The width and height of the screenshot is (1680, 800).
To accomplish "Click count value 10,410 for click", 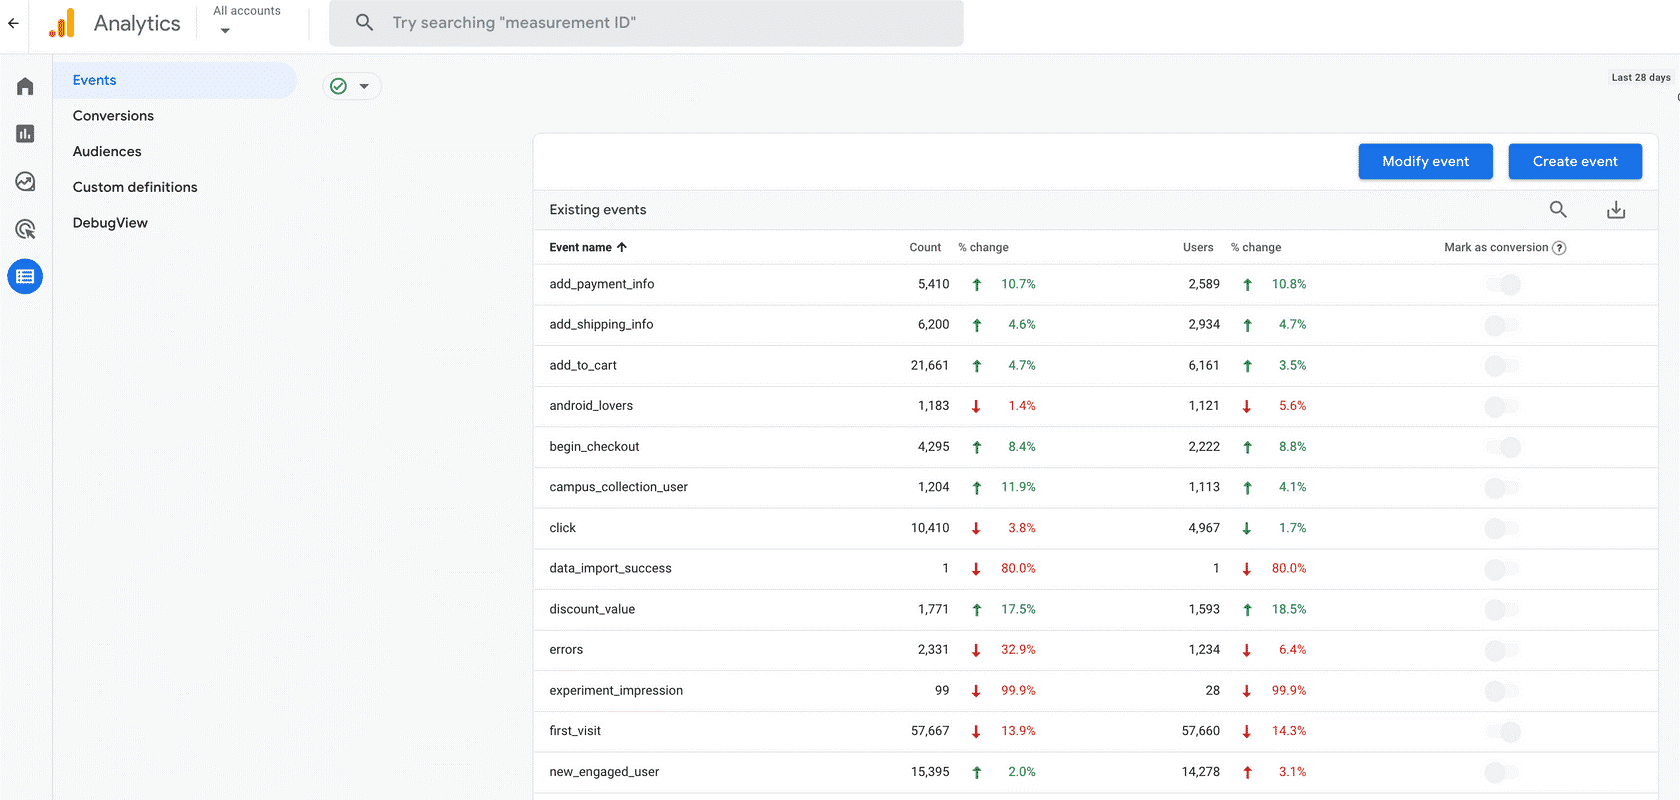I will [x=930, y=528].
